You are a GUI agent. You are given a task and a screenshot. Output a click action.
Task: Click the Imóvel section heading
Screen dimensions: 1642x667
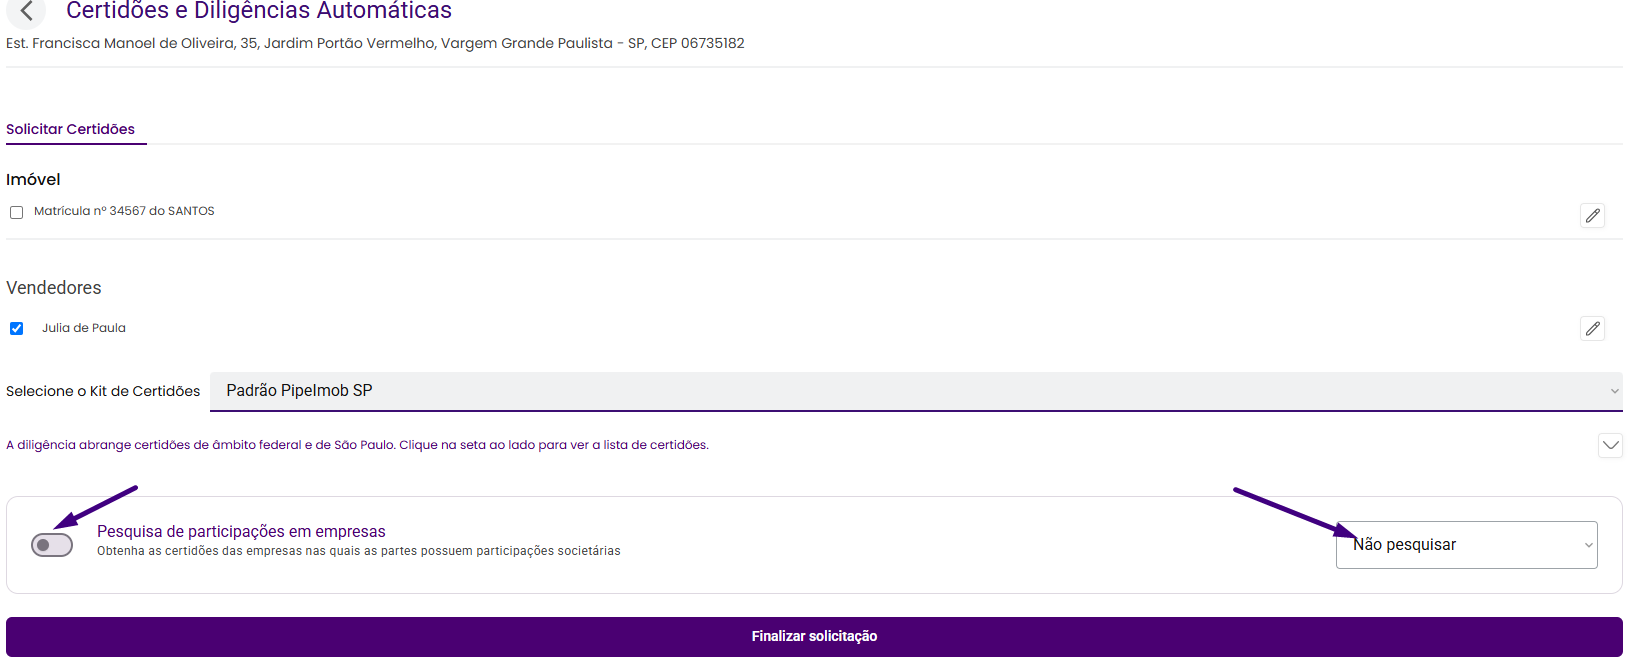click(33, 180)
